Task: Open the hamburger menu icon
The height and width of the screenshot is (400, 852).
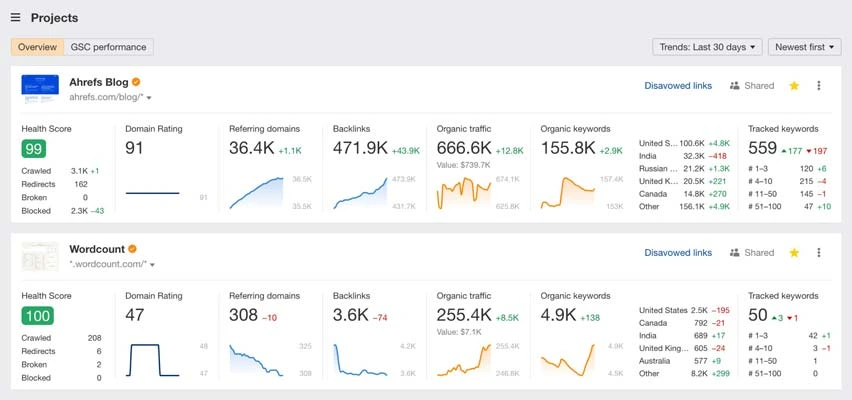Action: click(x=16, y=18)
